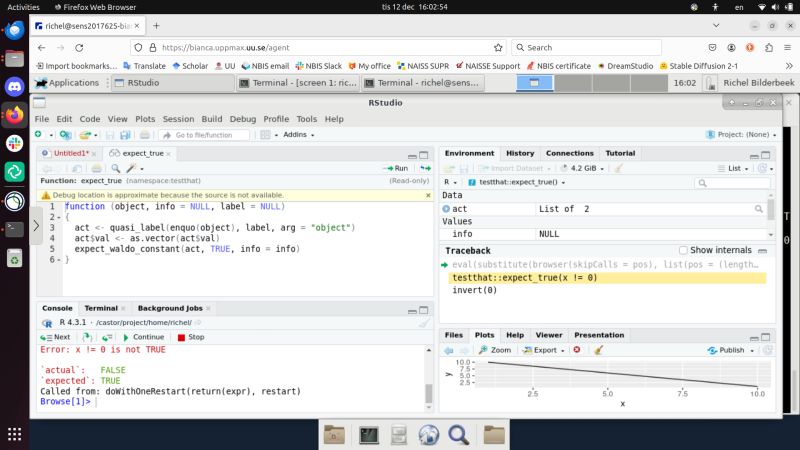Click the find magnifier icon in source editor

pos(116,168)
